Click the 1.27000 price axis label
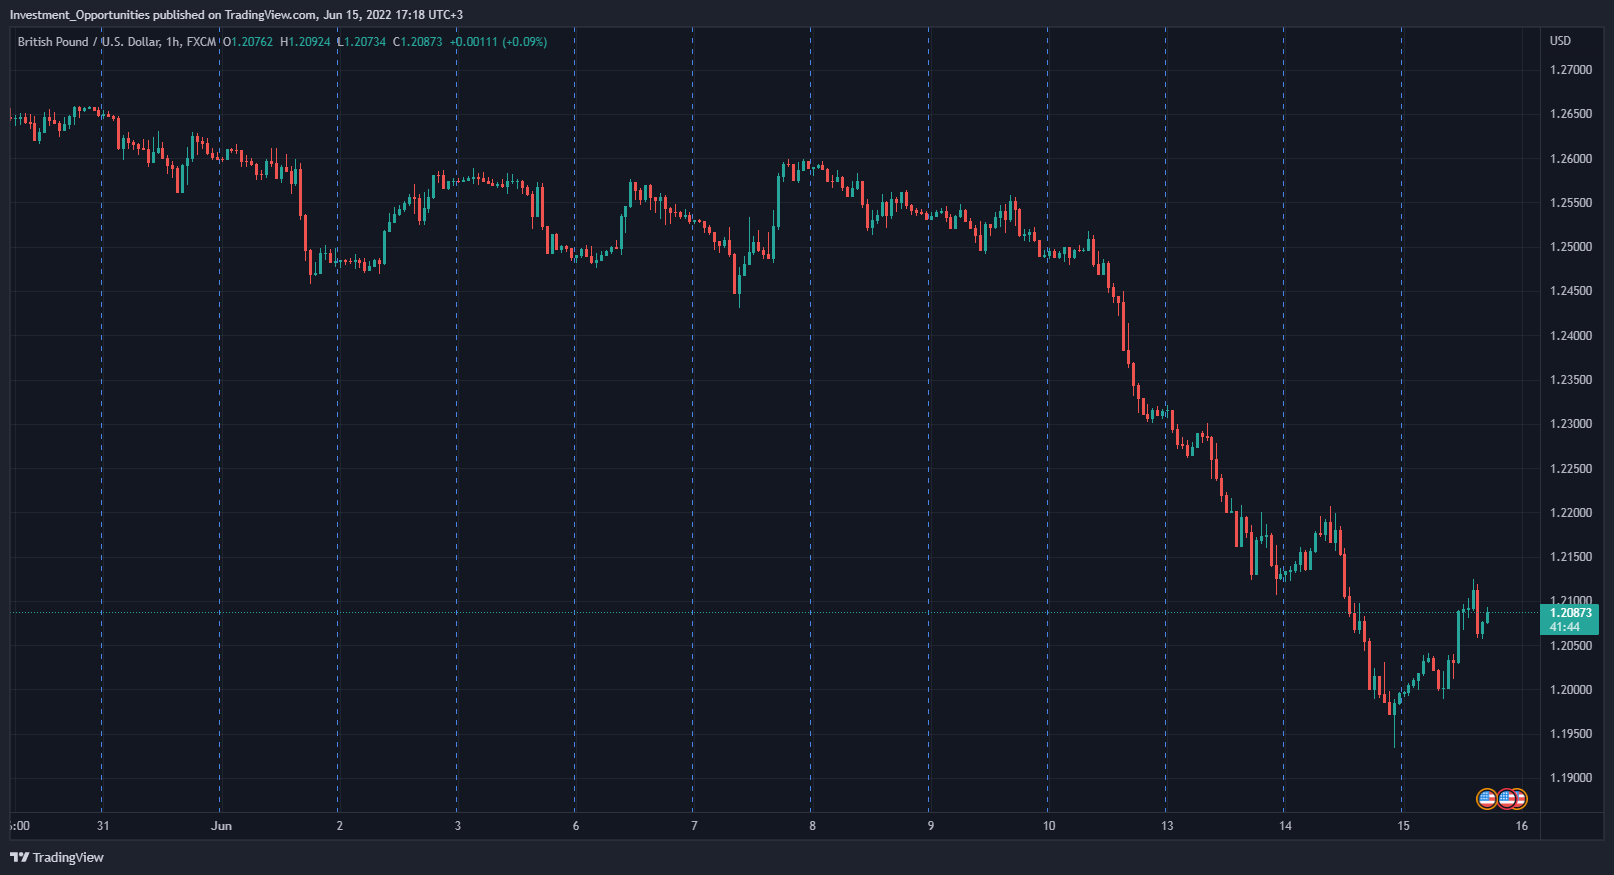Screen dimensions: 1614x875 coord(1571,70)
